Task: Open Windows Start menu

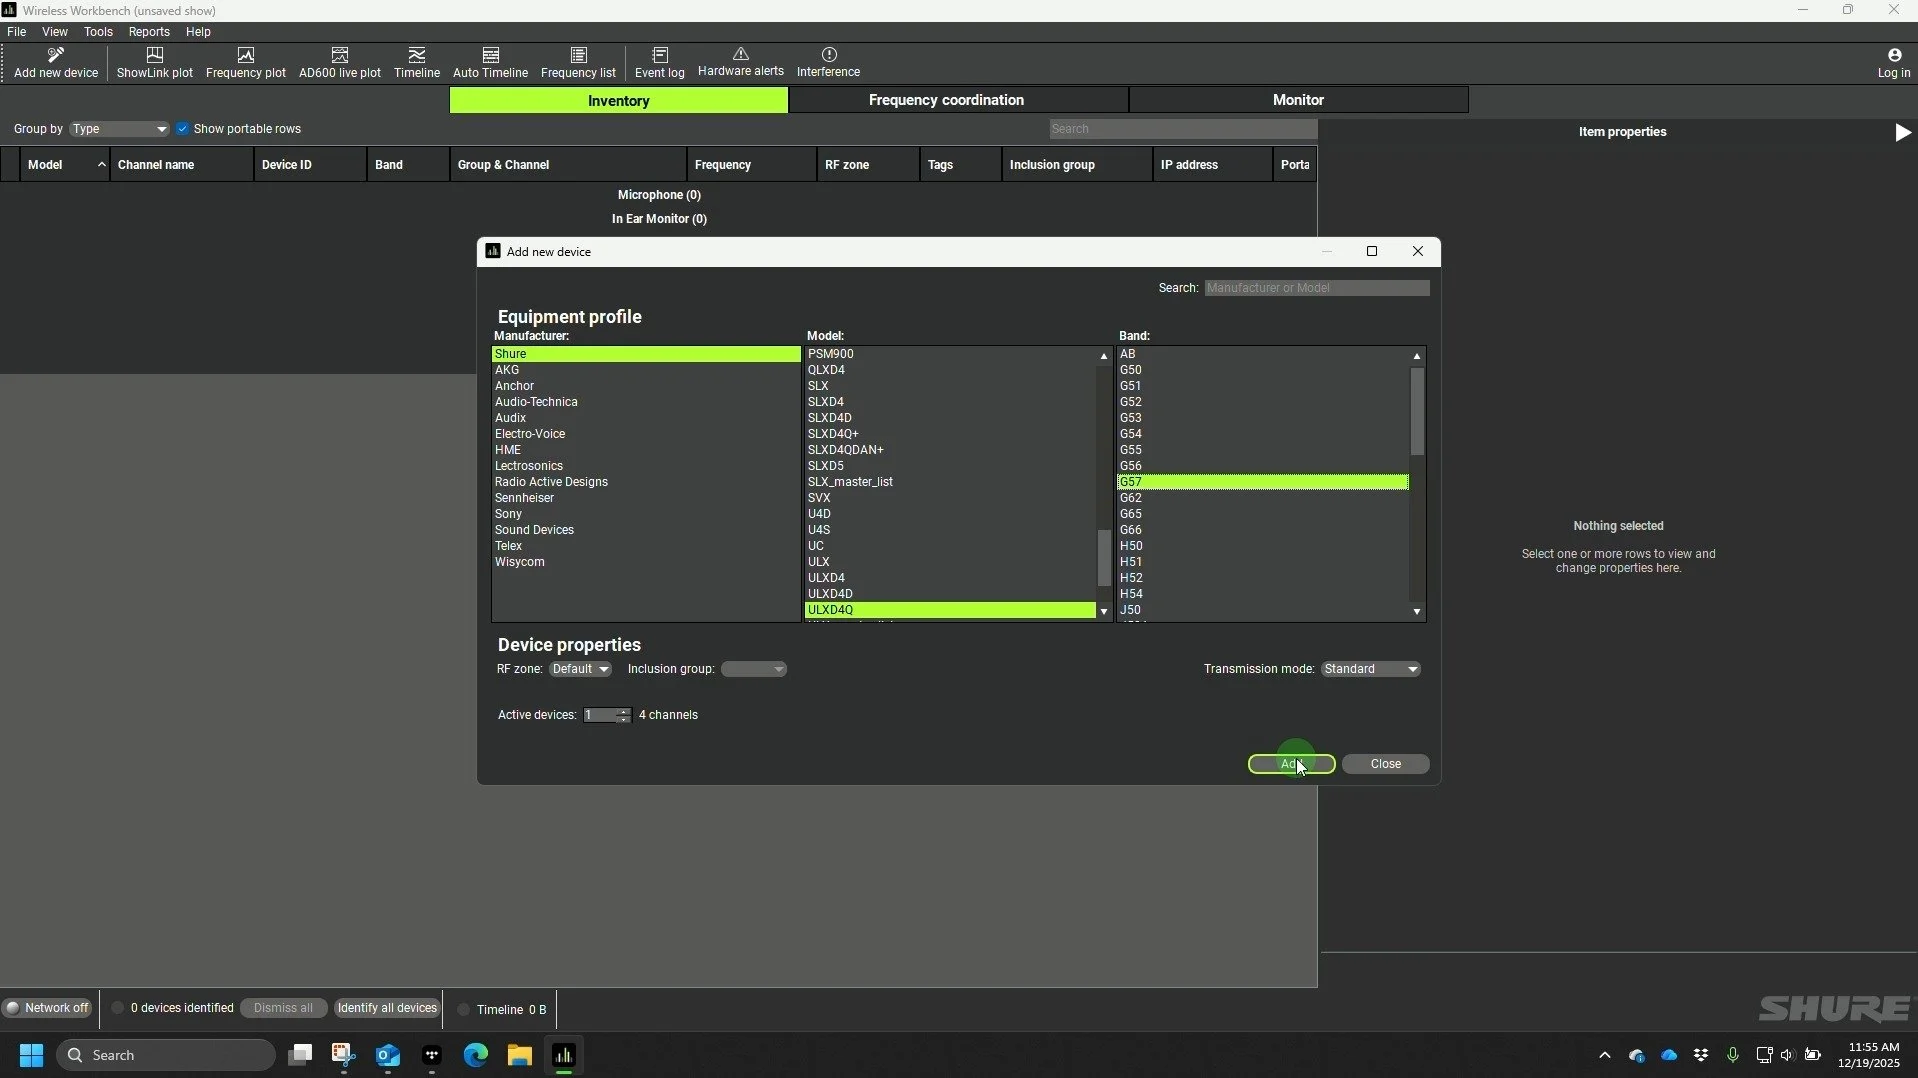Action: 31,1055
